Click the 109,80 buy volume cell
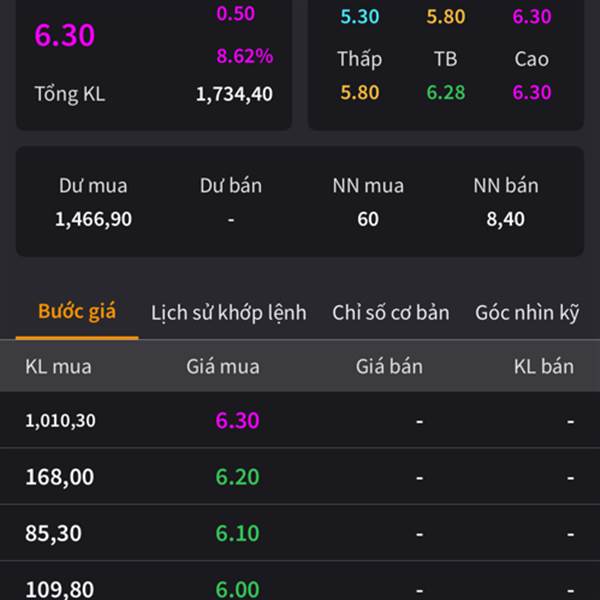The height and width of the screenshot is (600, 600). pos(60,589)
